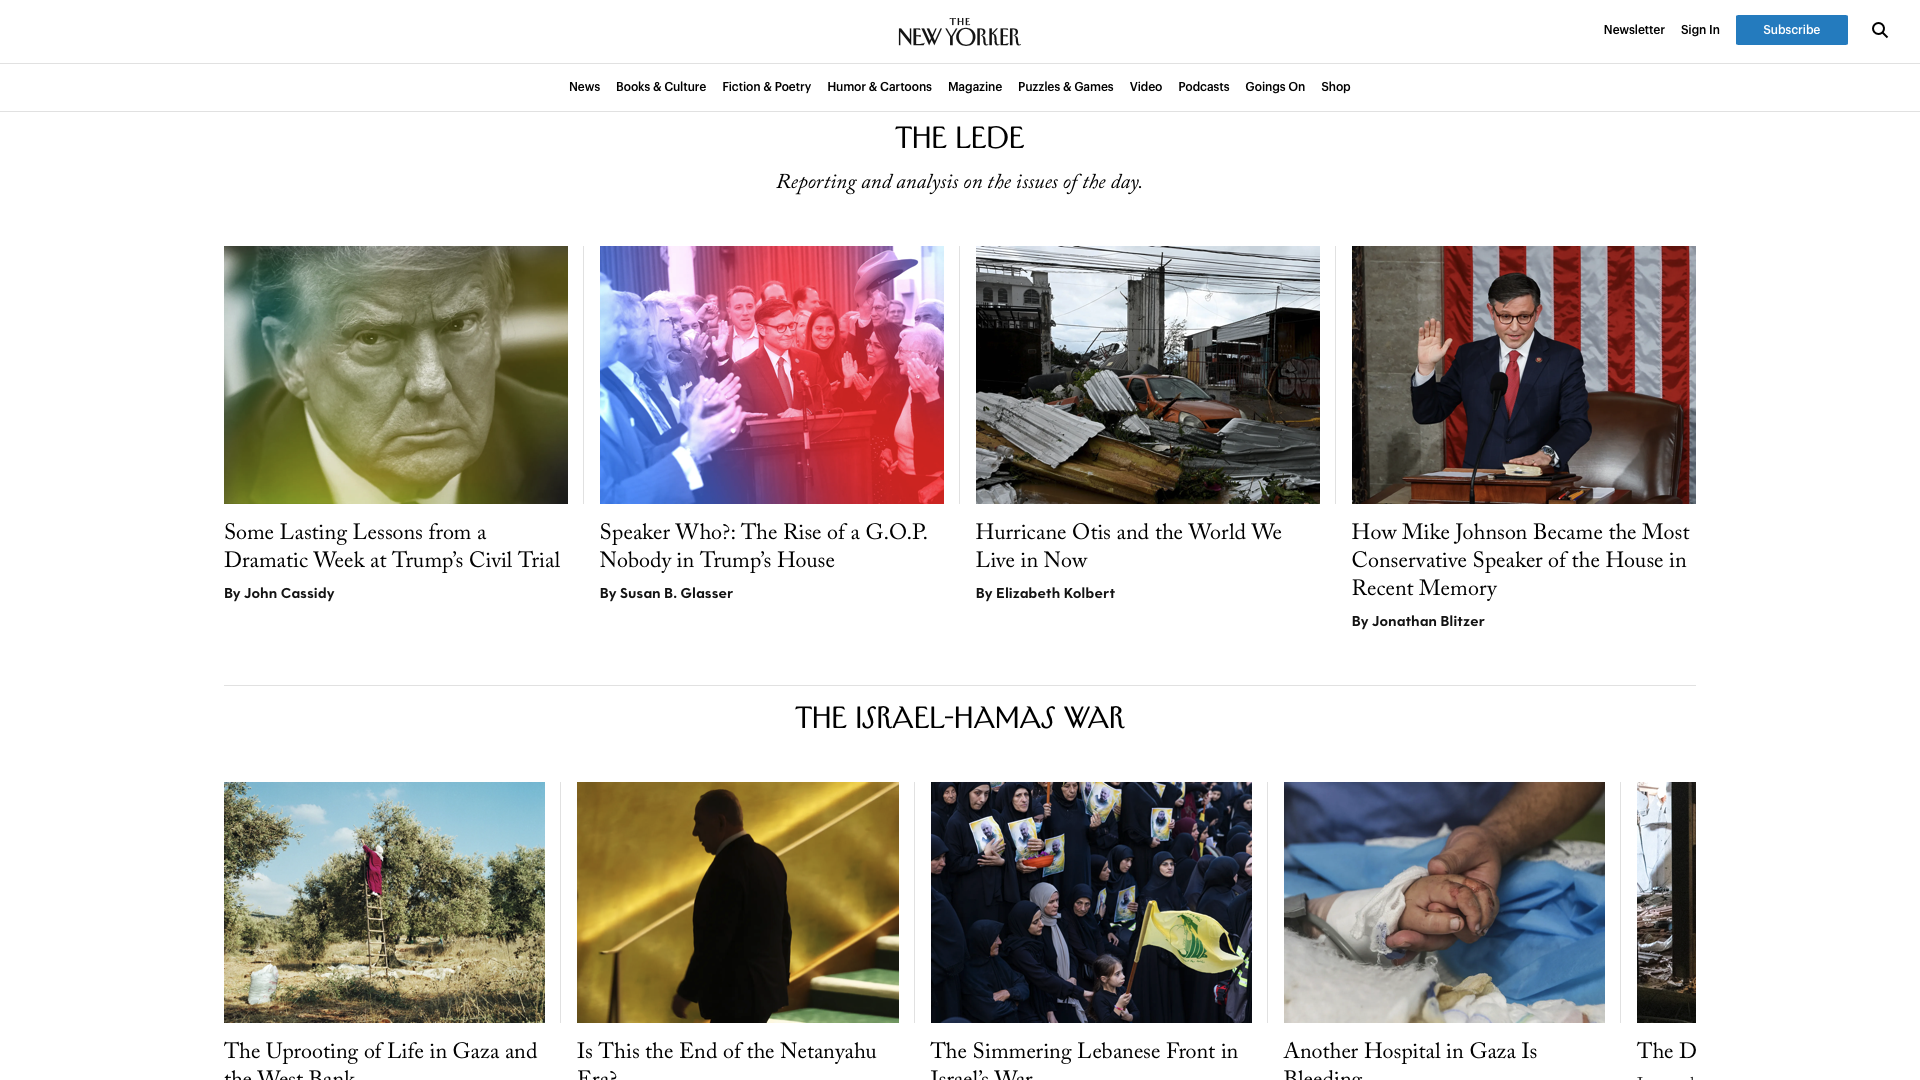Go to Books & Culture section
Screen dimensions: 1920x1080
coord(661,87)
